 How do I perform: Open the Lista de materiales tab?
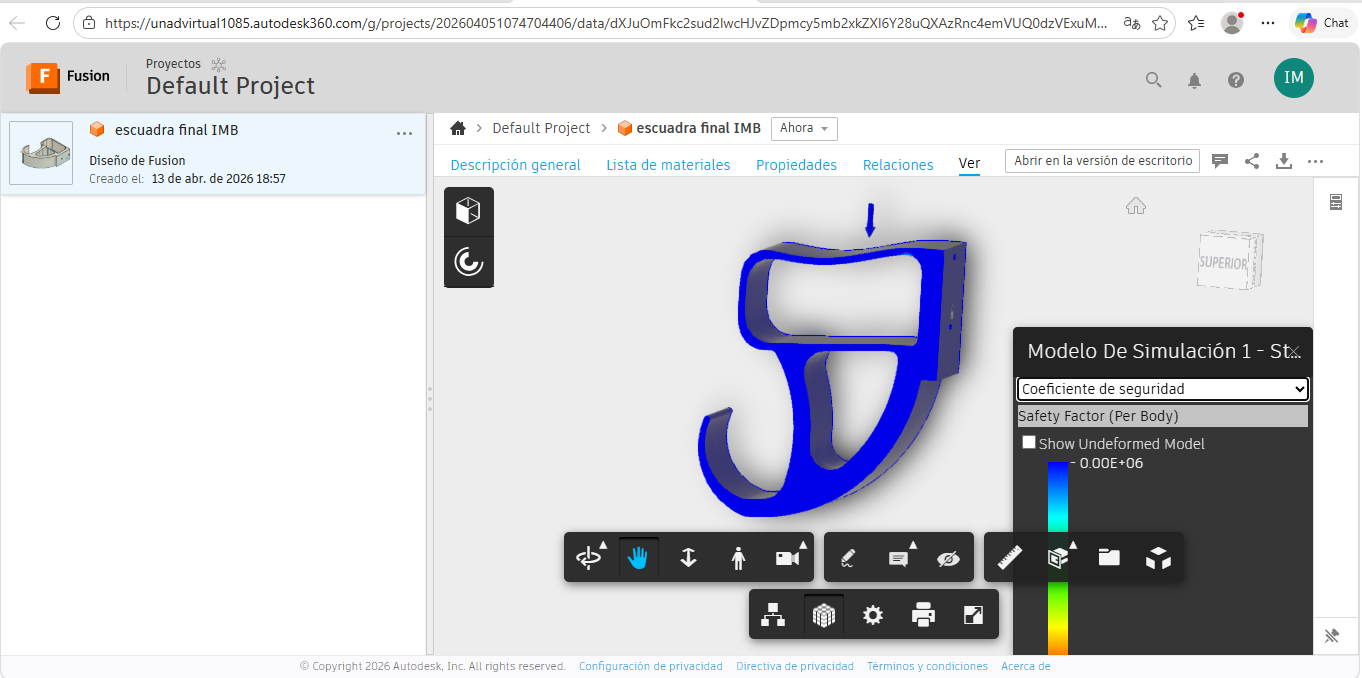click(668, 165)
